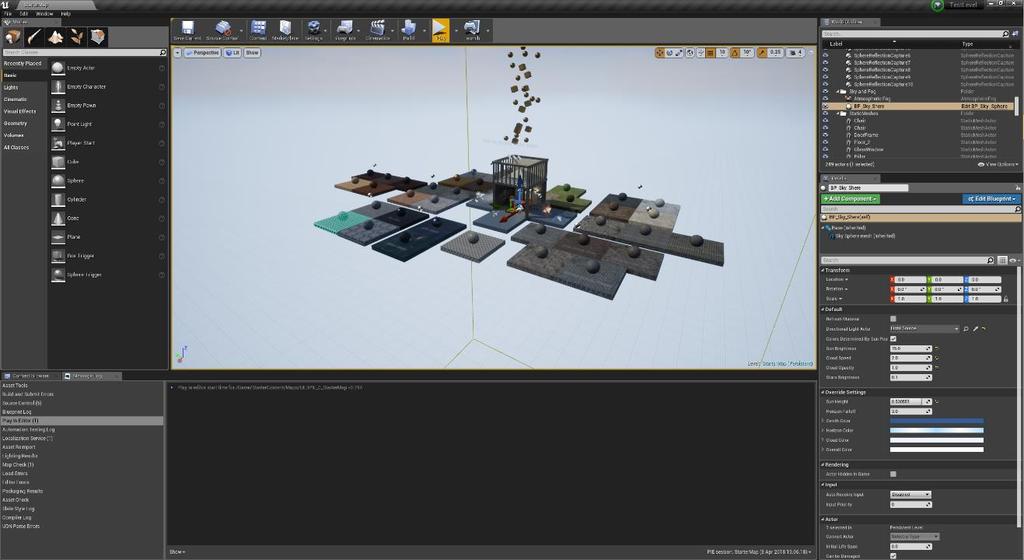The height and width of the screenshot is (560, 1024).
Task: Toggle visibility eye for BP_Sky_Sphere row
Action: (825, 106)
